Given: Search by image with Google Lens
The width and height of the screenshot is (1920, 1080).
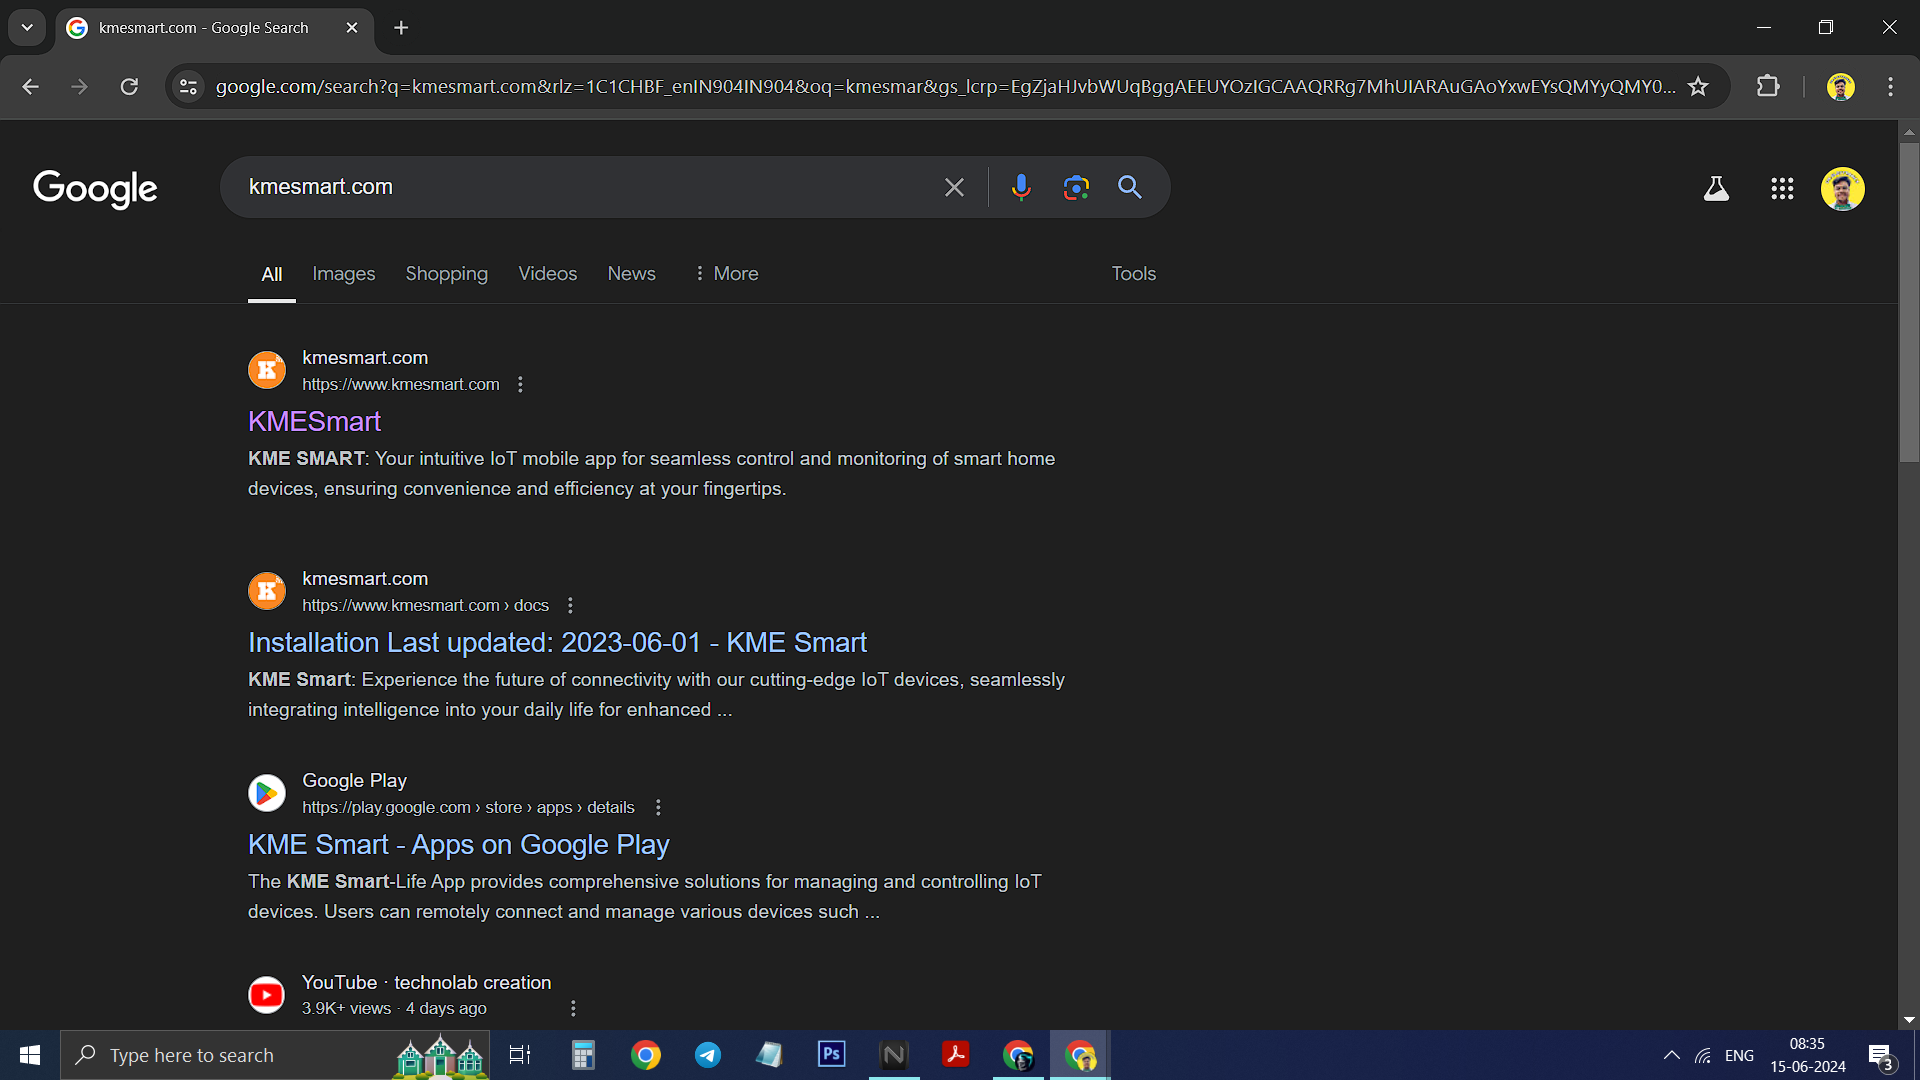Looking at the screenshot, I should [x=1076, y=187].
